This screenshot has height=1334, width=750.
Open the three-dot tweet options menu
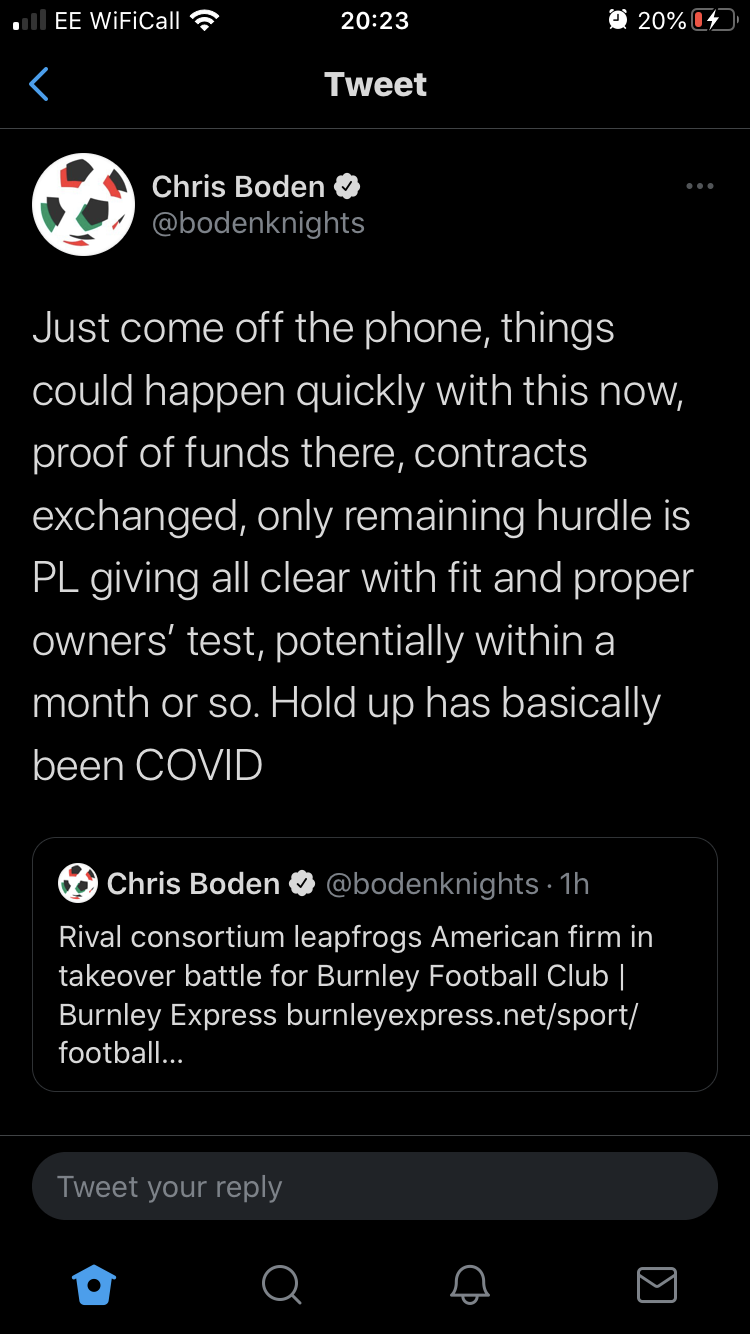pos(699,186)
